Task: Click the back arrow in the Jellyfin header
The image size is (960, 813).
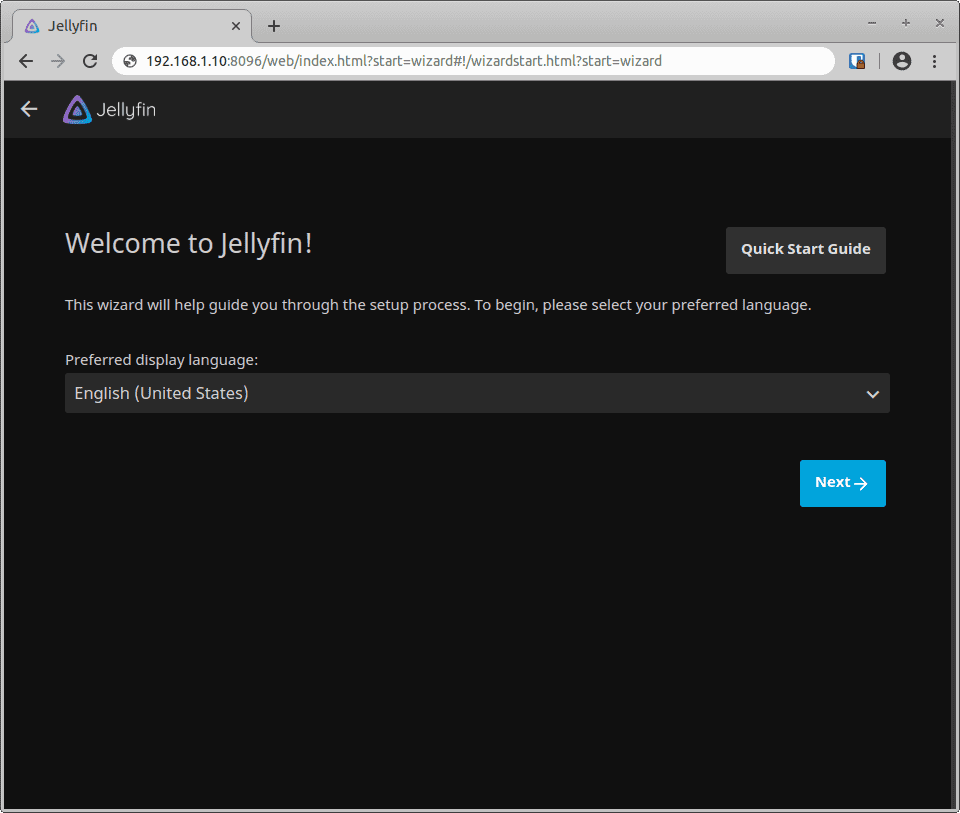Action: pos(28,109)
